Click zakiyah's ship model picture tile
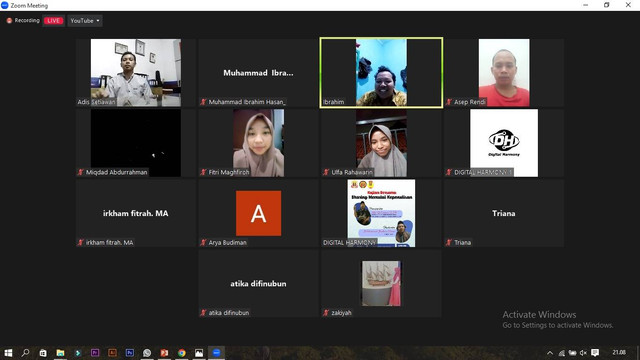 (381, 283)
